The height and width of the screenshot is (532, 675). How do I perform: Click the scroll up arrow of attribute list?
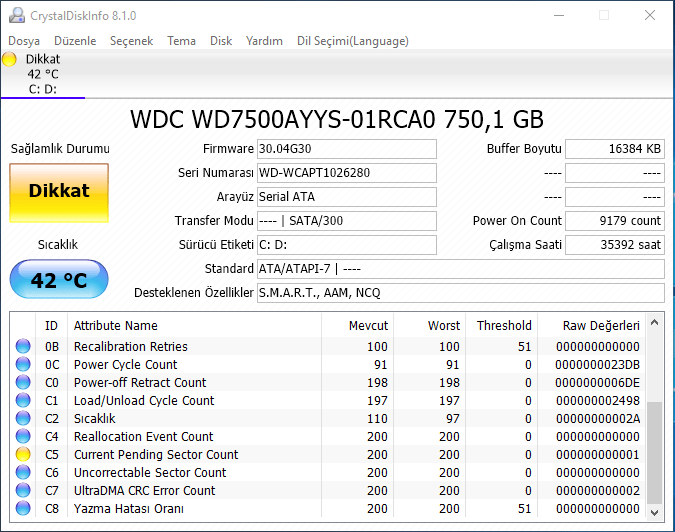pyautogui.click(x=654, y=322)
